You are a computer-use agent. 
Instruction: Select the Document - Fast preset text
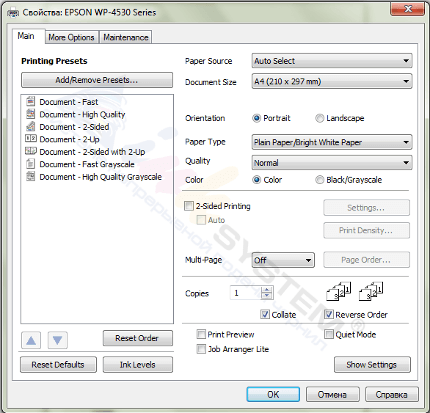(x=69, y=102)
